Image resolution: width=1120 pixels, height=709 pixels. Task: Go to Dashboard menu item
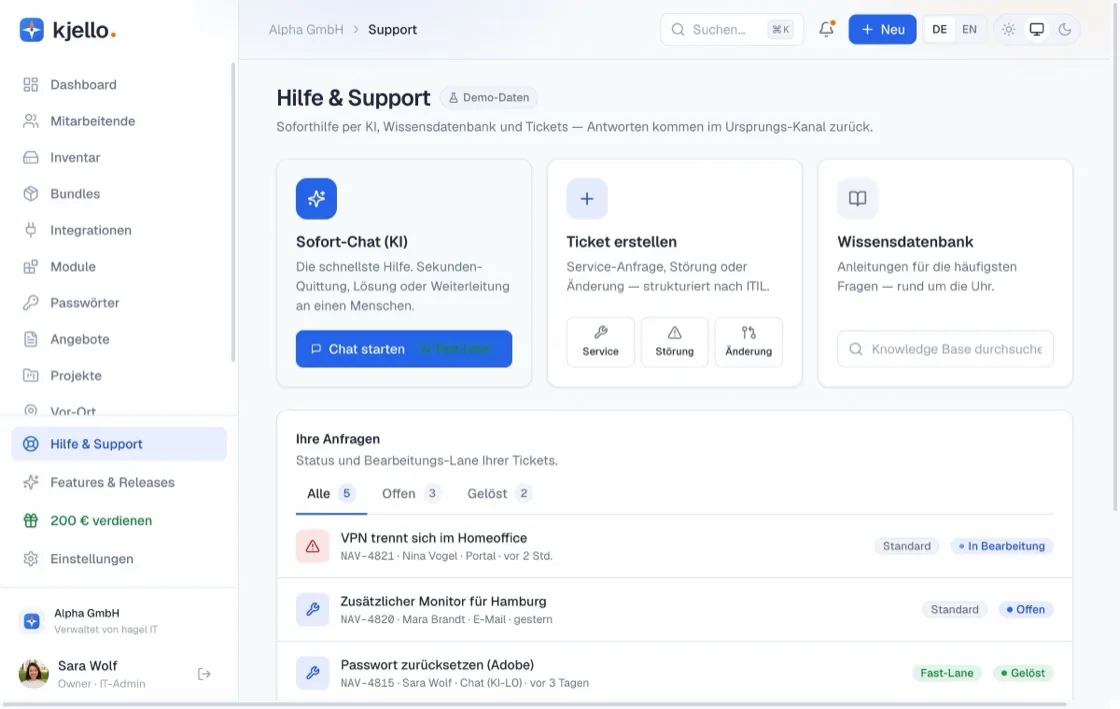pyautogui.click(x=119, y=84)
